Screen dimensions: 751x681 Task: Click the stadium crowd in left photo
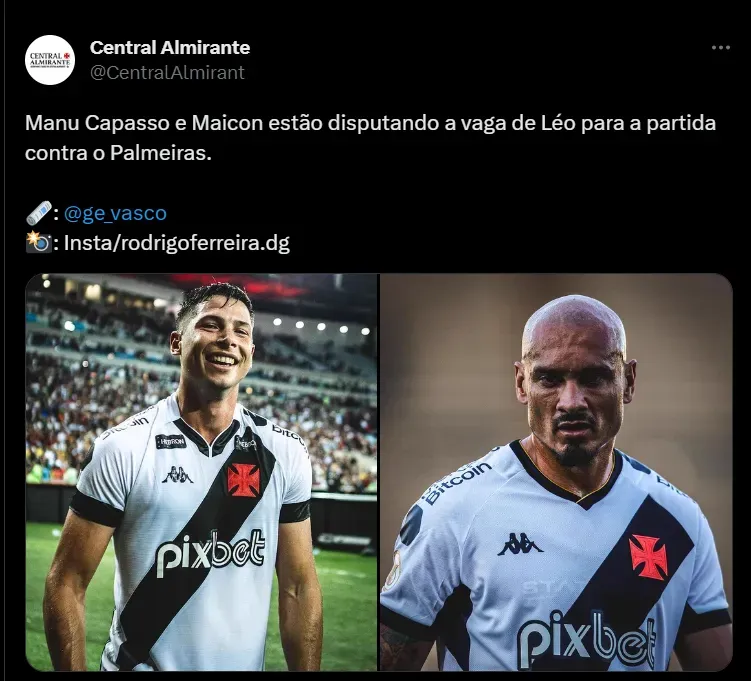pyautogui.click(x=96, y=407)
